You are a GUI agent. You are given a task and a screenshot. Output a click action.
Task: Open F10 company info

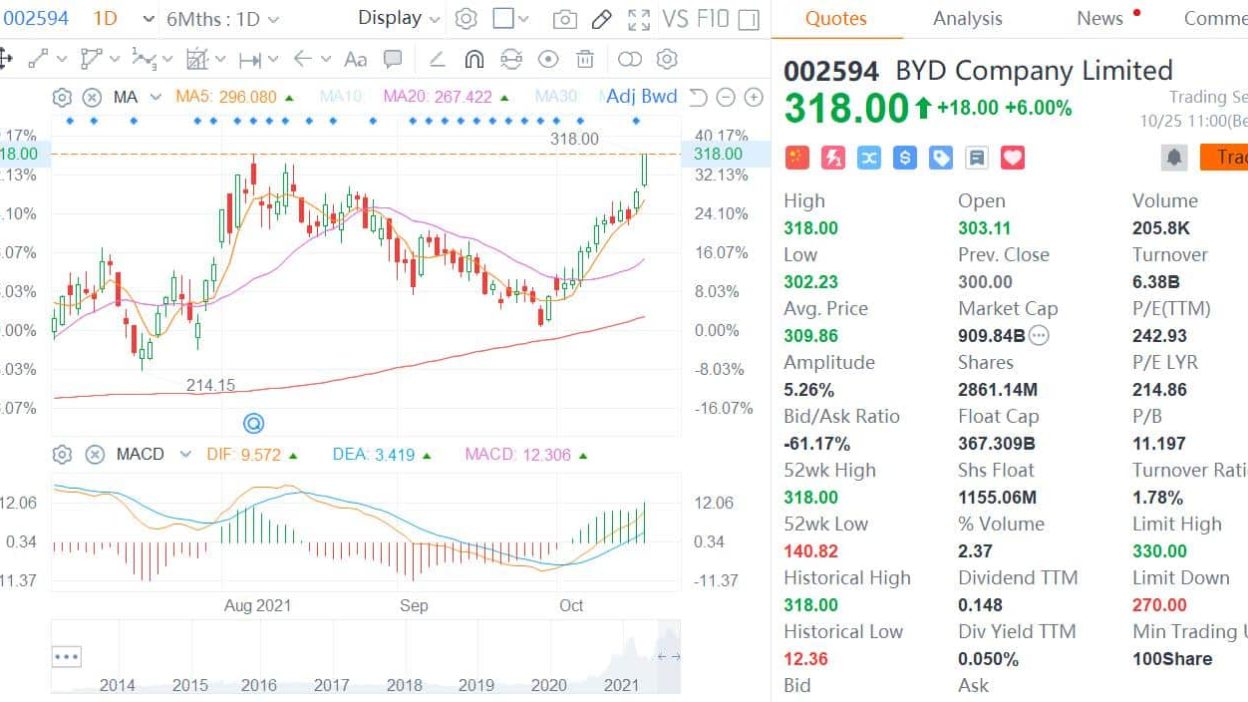coord(714,19)
